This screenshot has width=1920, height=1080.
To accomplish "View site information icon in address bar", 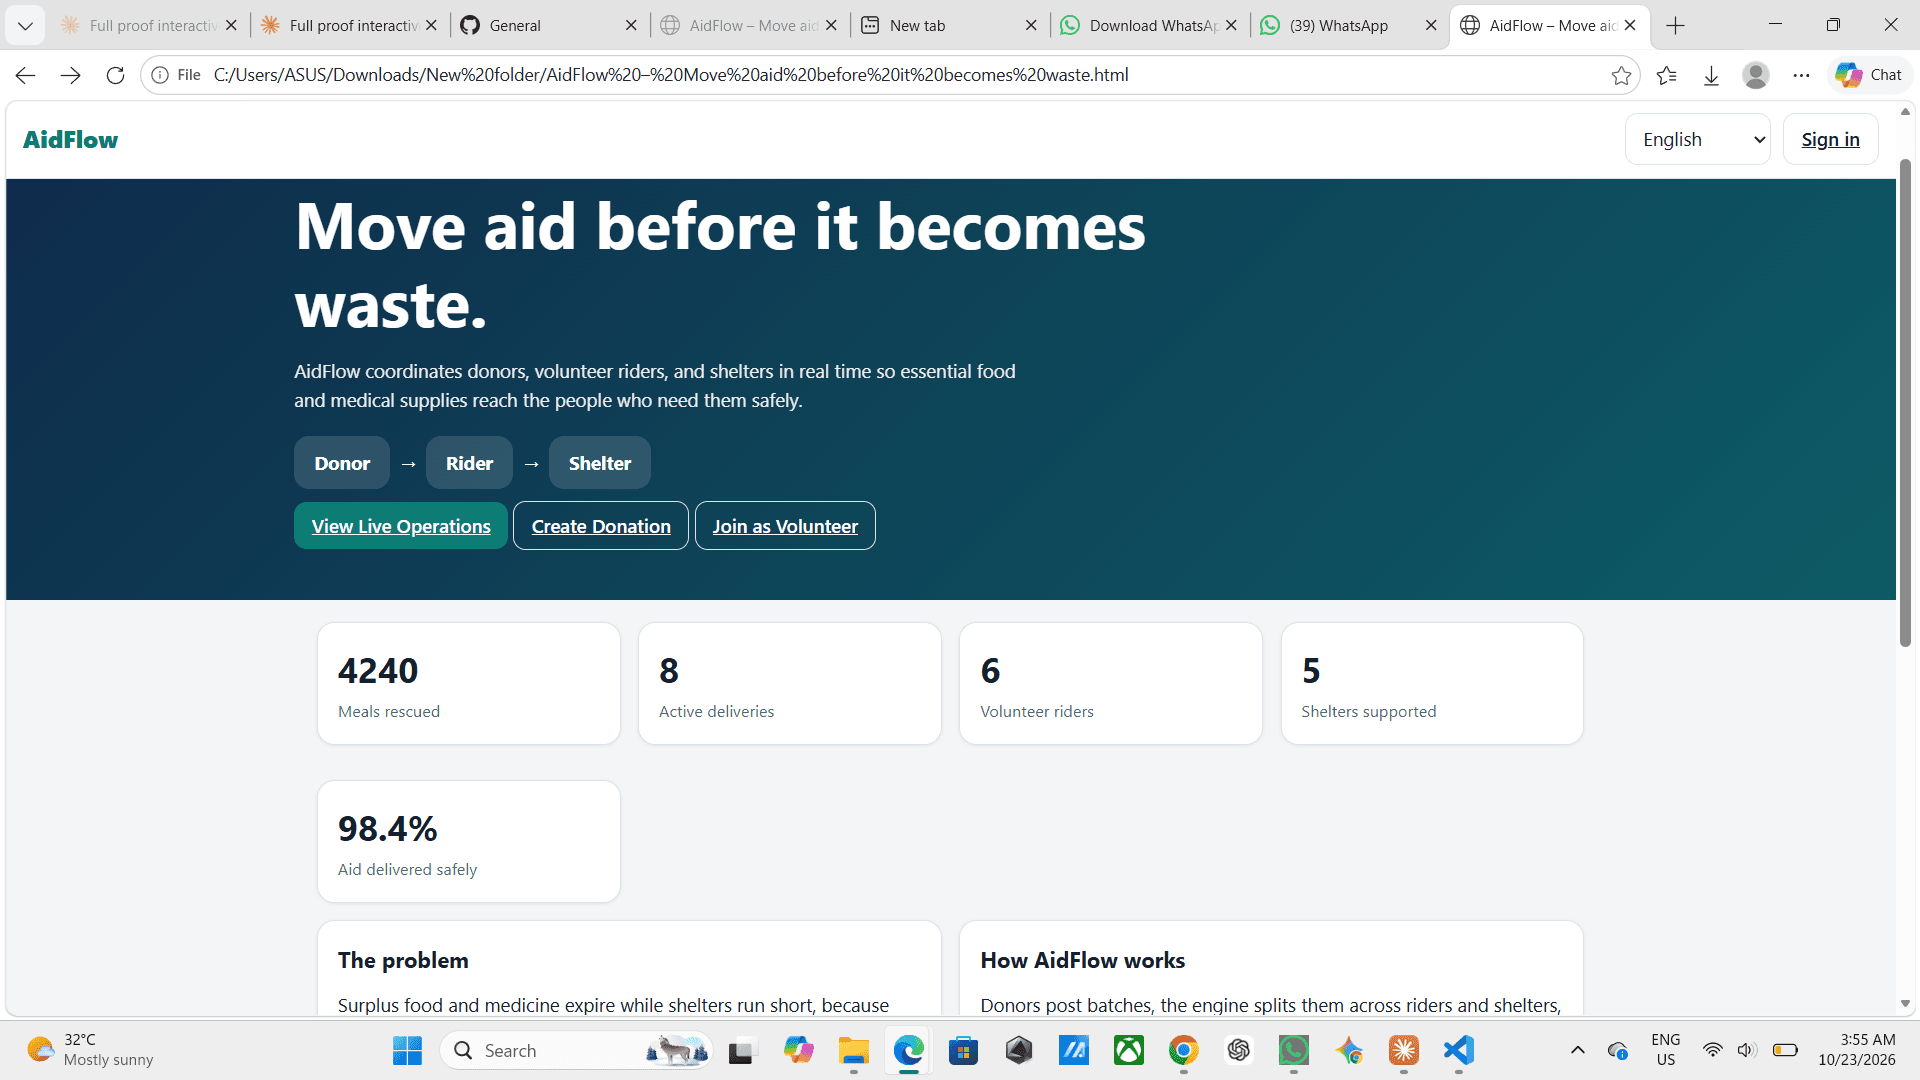I will (160, 75).
